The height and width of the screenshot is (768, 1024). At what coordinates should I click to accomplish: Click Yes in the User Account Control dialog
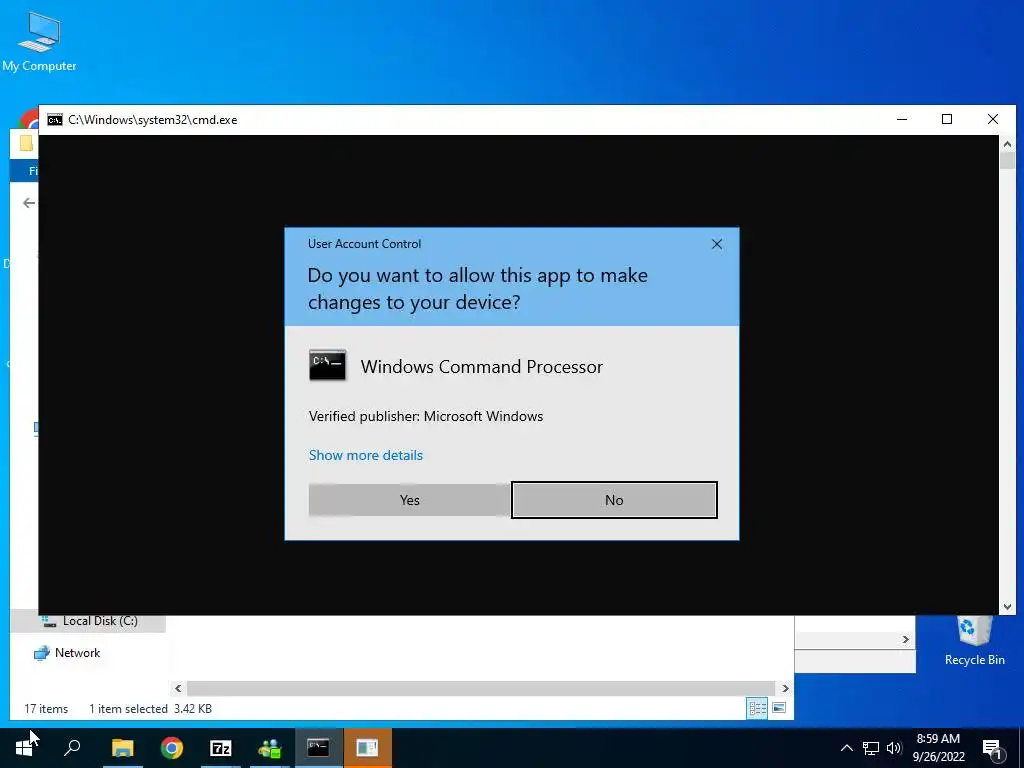(x=409, y=500)
